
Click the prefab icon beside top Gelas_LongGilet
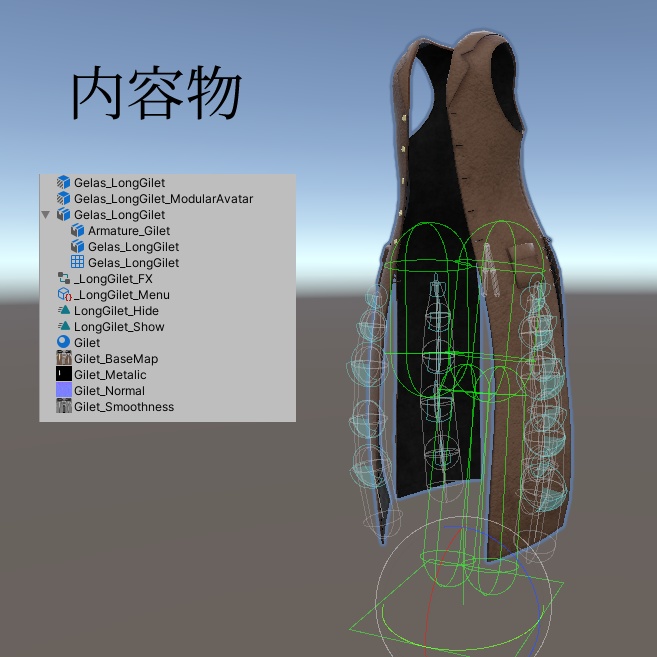tap(63, 182)
